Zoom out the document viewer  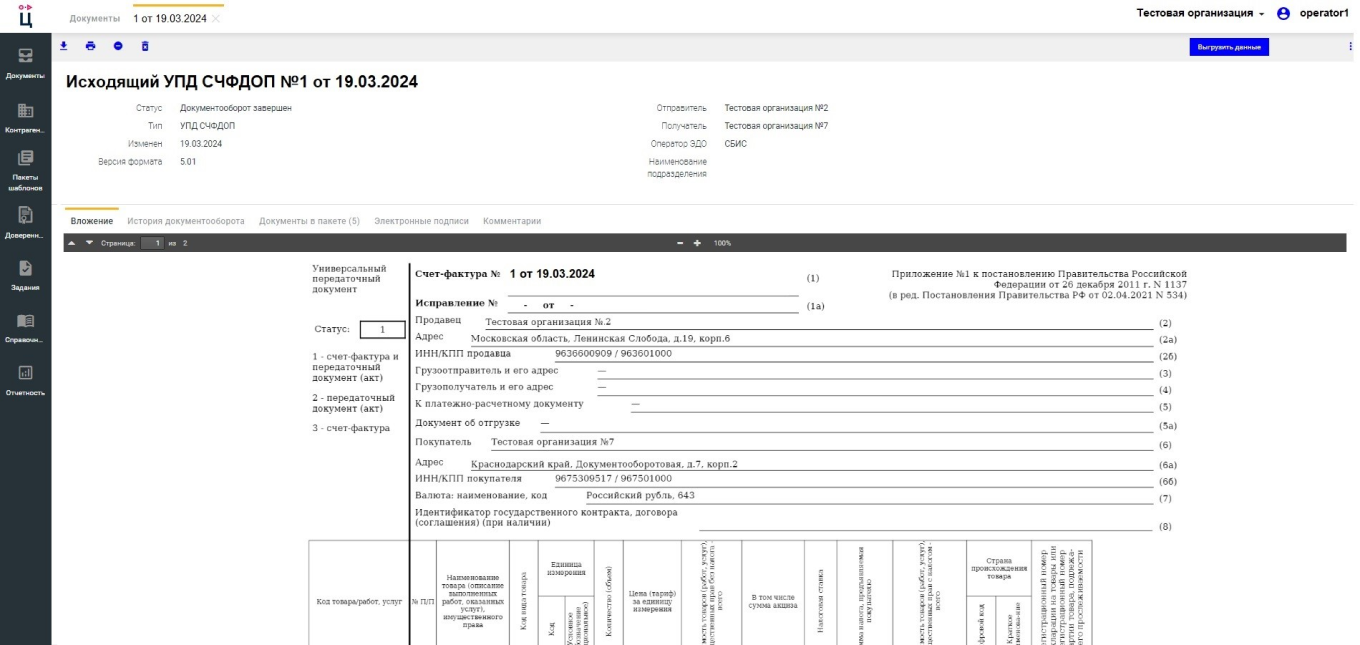pos(681,243)
